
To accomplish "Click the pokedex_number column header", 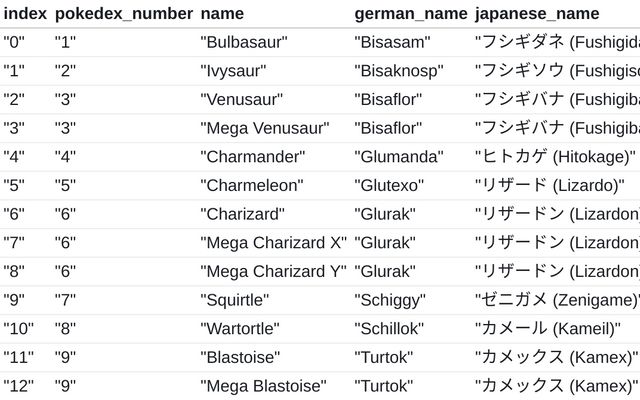I will point(122,13).
